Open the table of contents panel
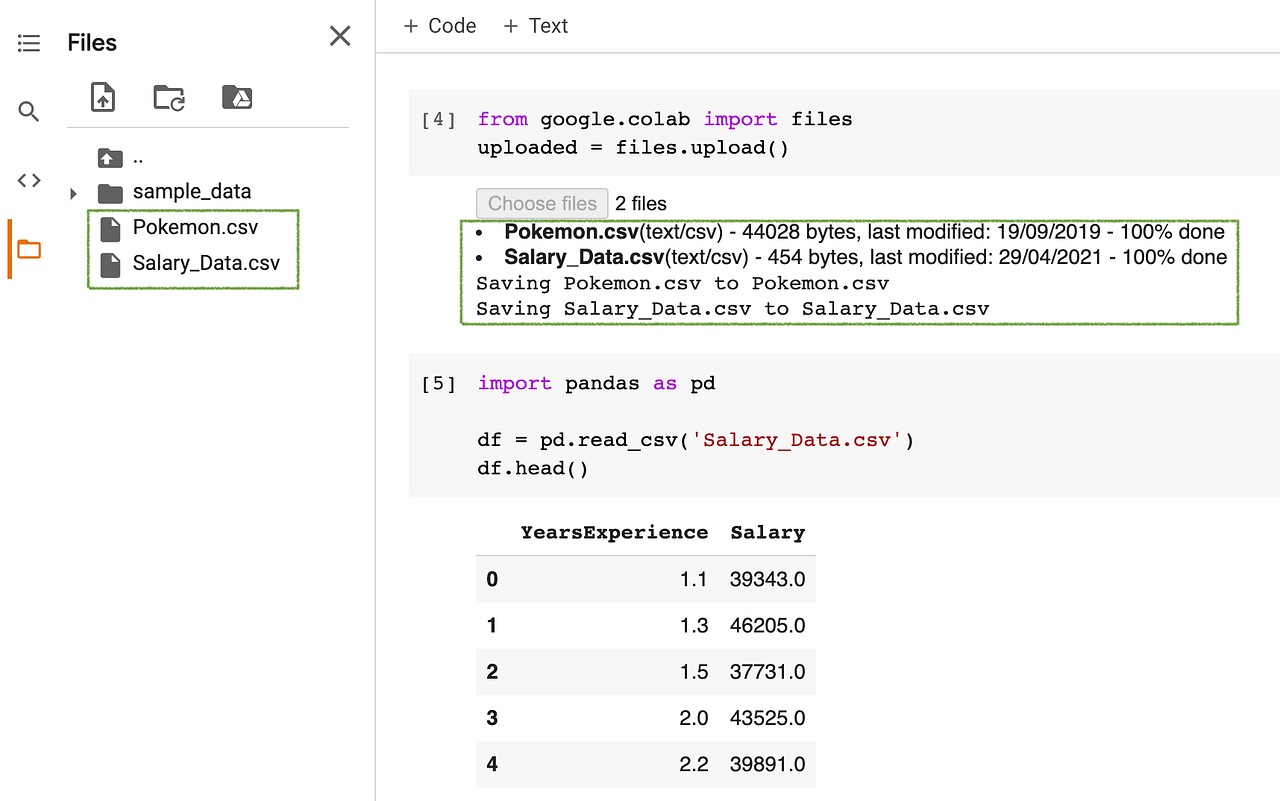 (28, 42)
